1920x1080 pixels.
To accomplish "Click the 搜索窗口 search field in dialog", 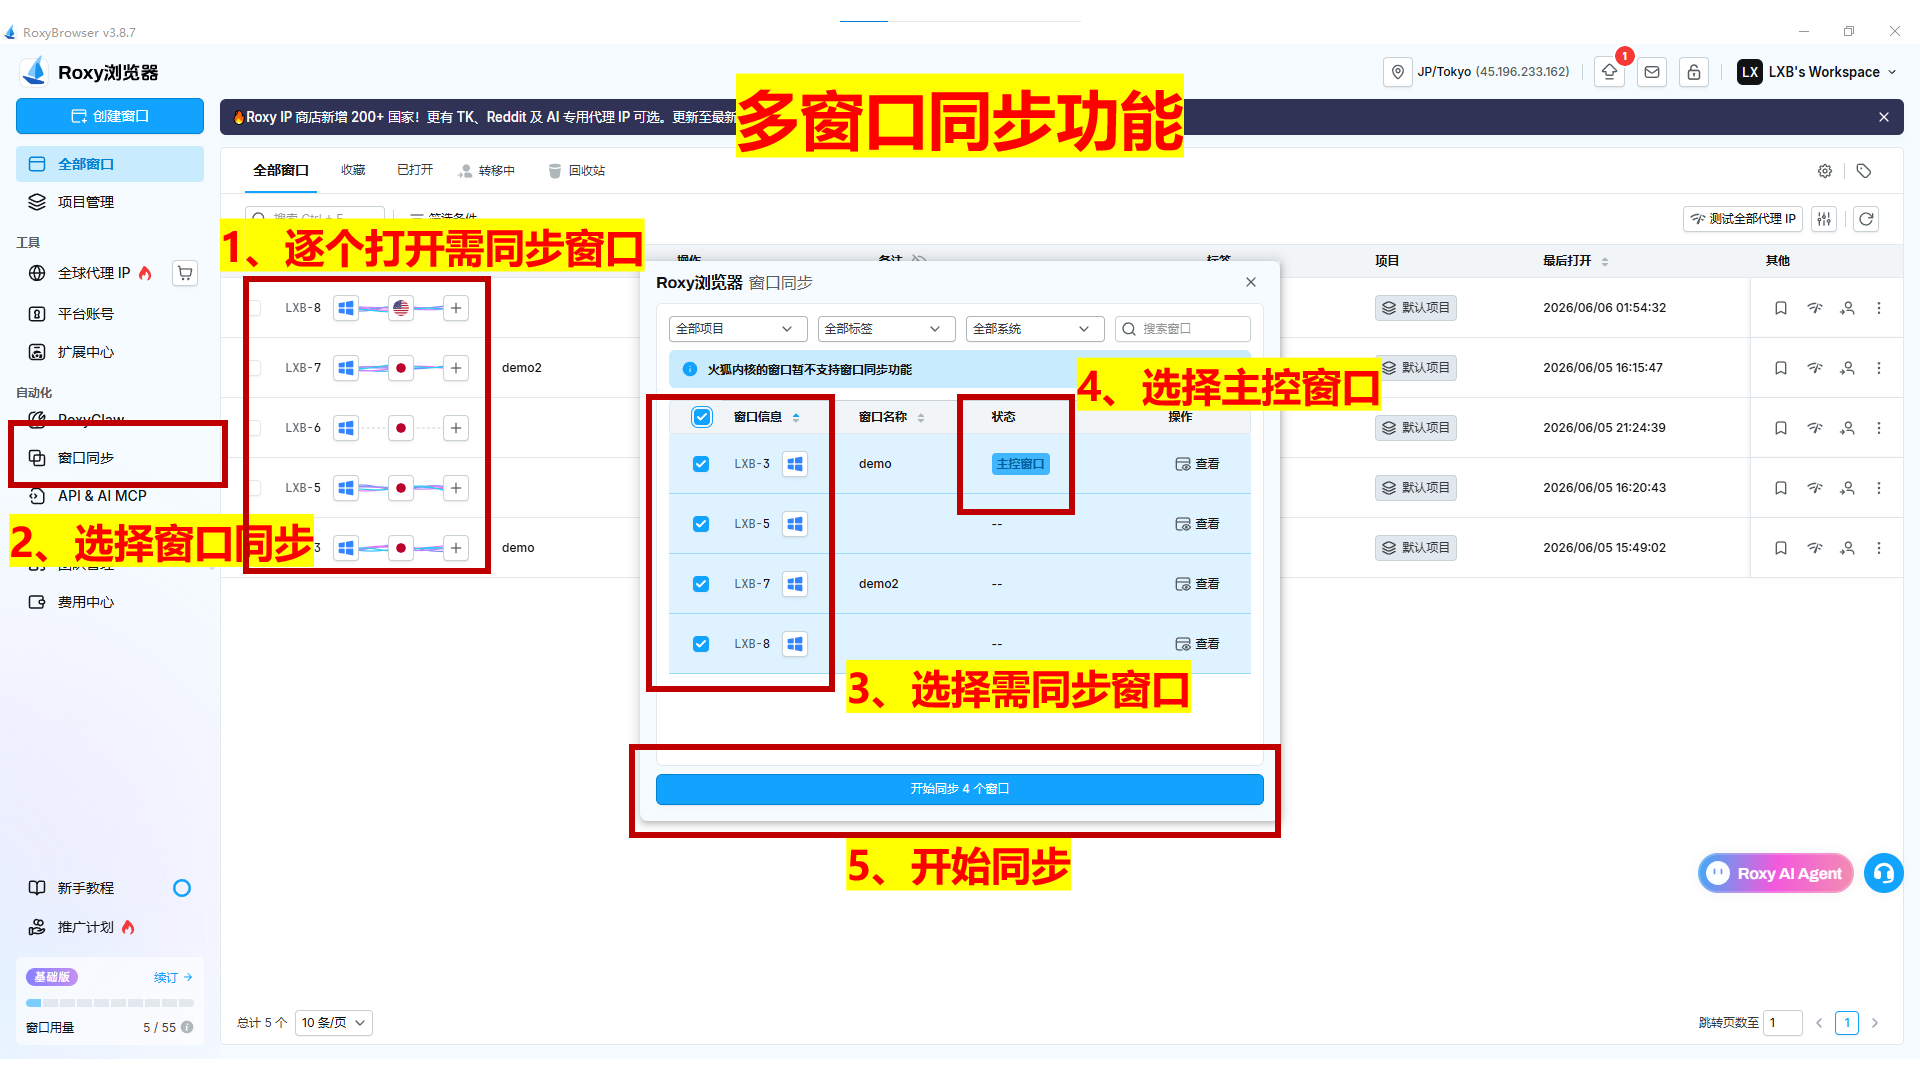I will pyautogui.click(x=1183, y=329).
